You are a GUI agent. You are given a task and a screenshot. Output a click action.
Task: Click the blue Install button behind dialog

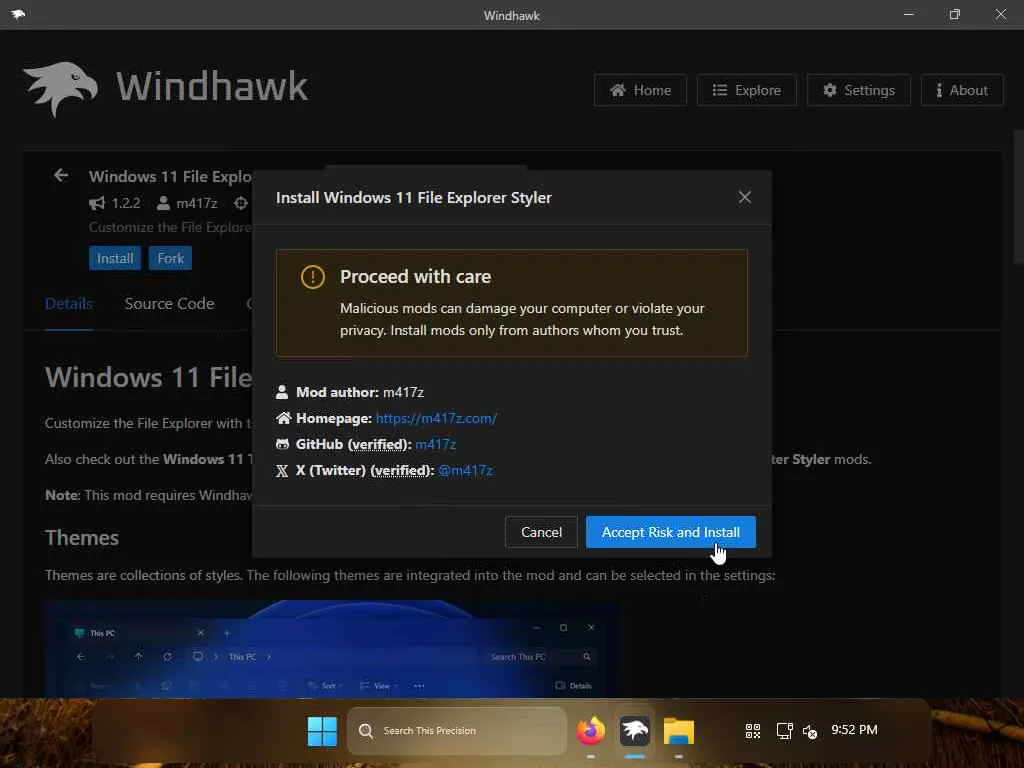point(115,258)
